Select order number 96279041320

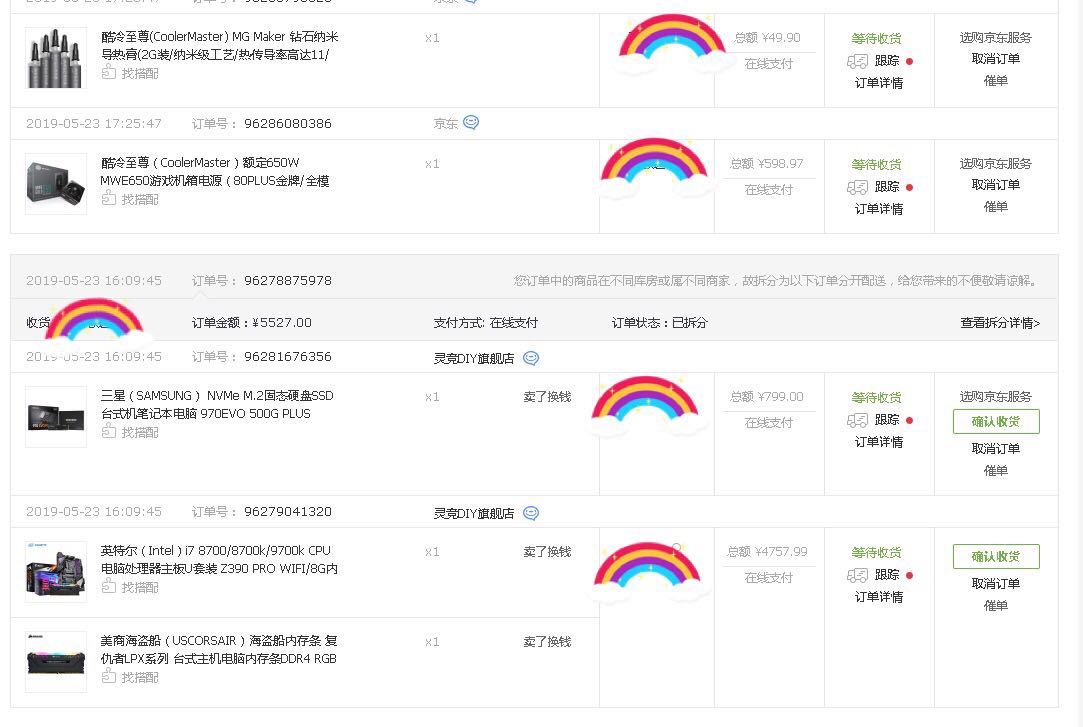[288, 512]
